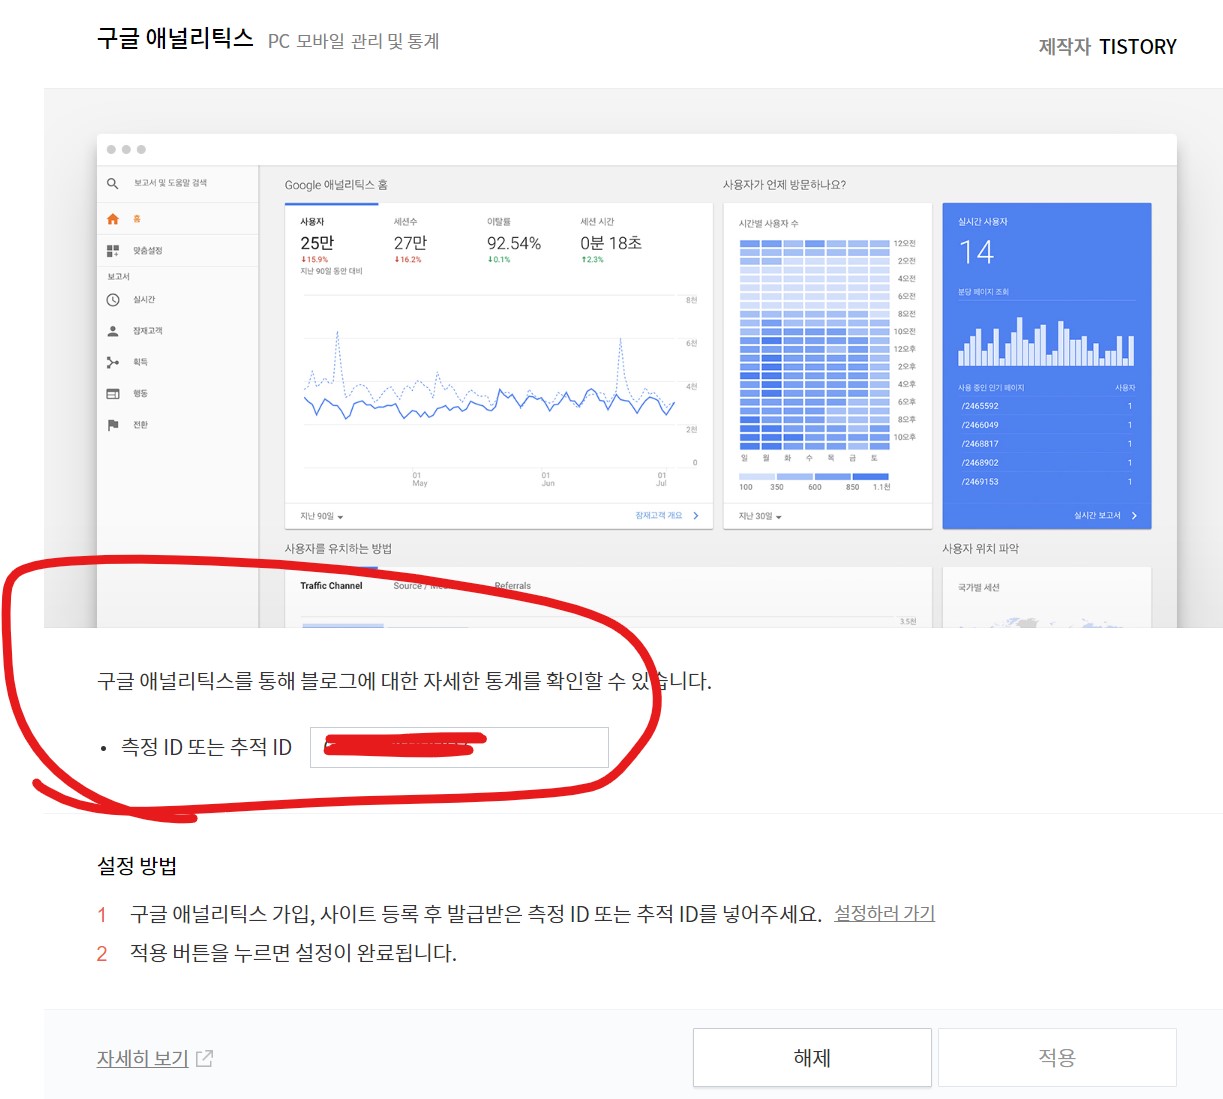Click the orange home icon in the preview sidebar
This screenshot has height=1099, width=1223.
click(113, 219)
